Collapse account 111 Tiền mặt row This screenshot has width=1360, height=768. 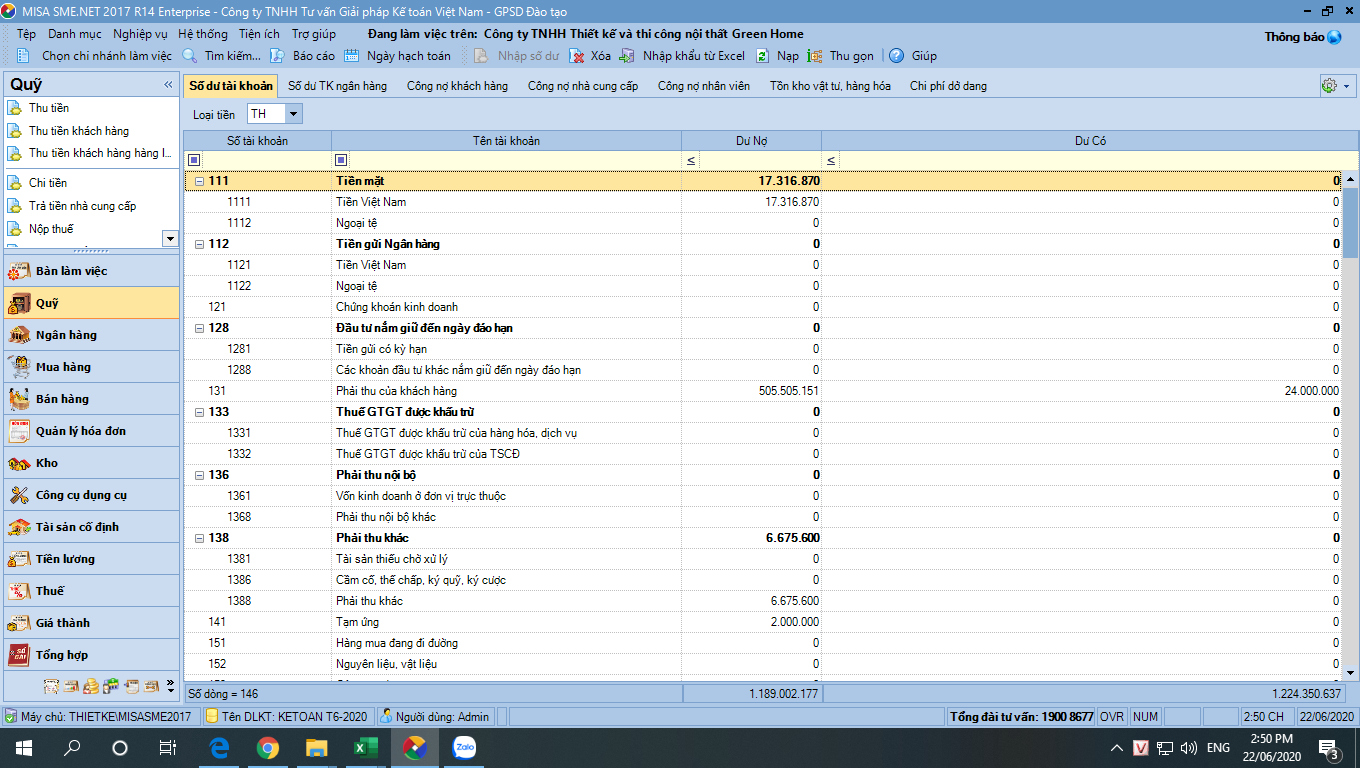pos(199,181)
